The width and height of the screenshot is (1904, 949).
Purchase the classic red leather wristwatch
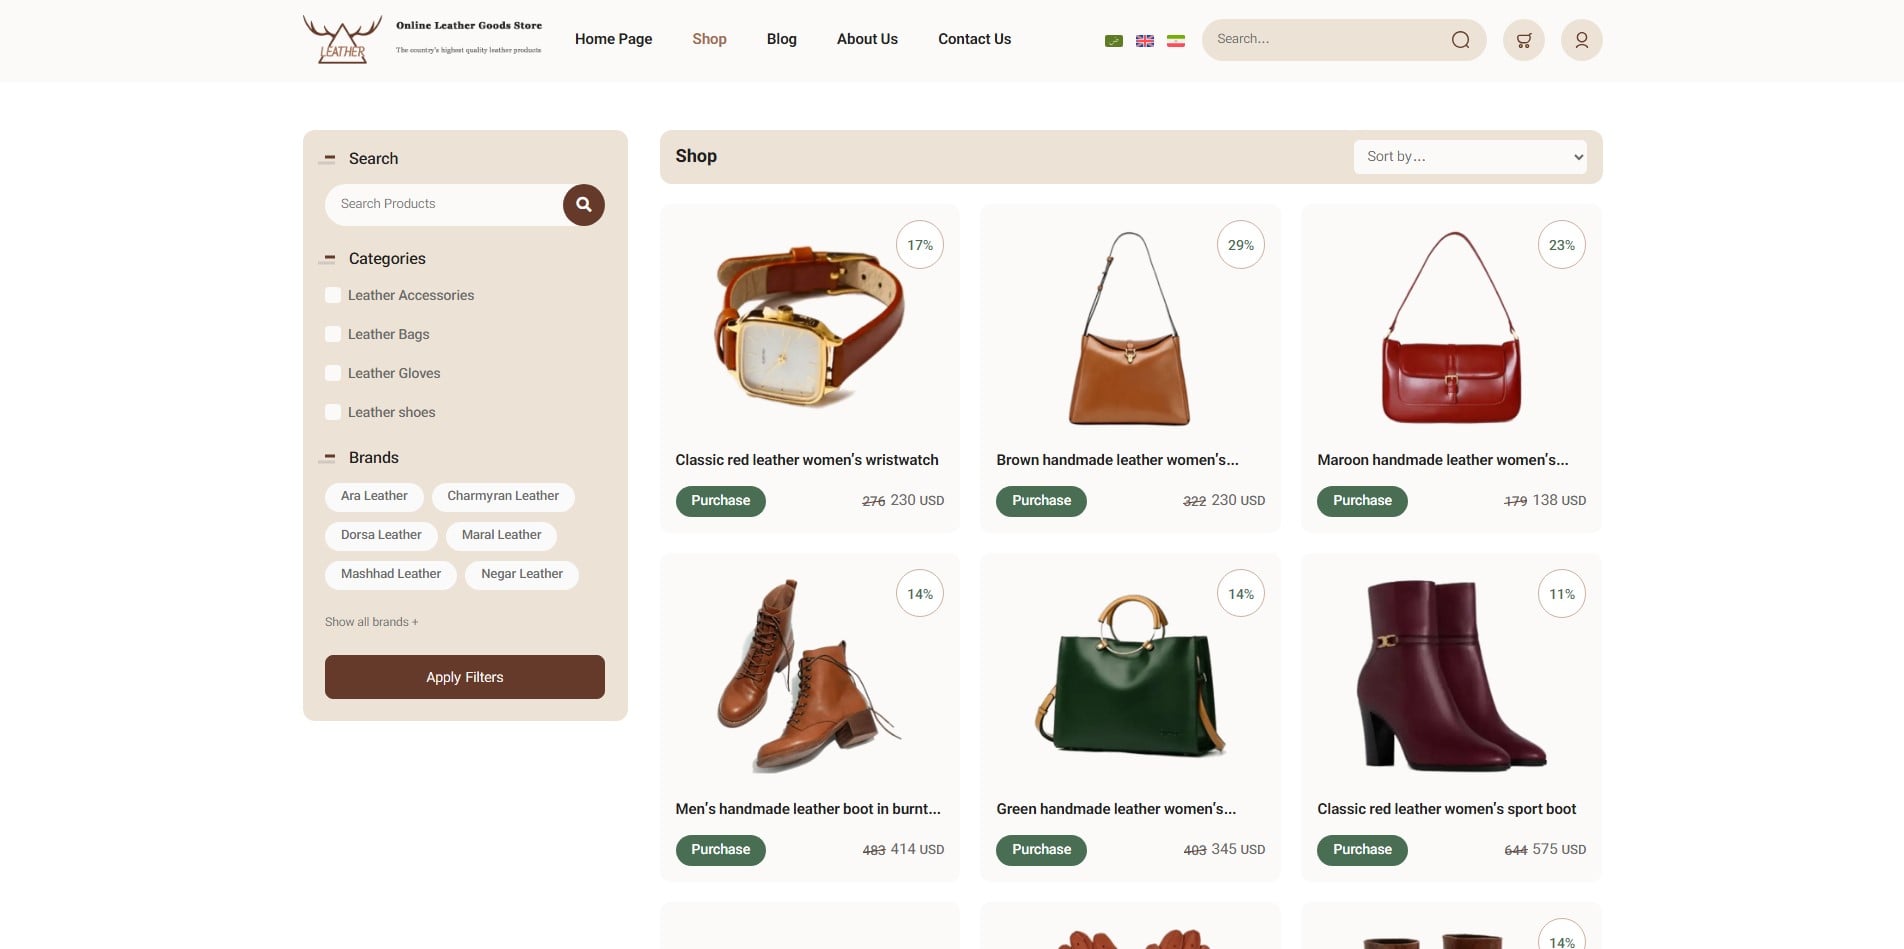coord(720,501)
